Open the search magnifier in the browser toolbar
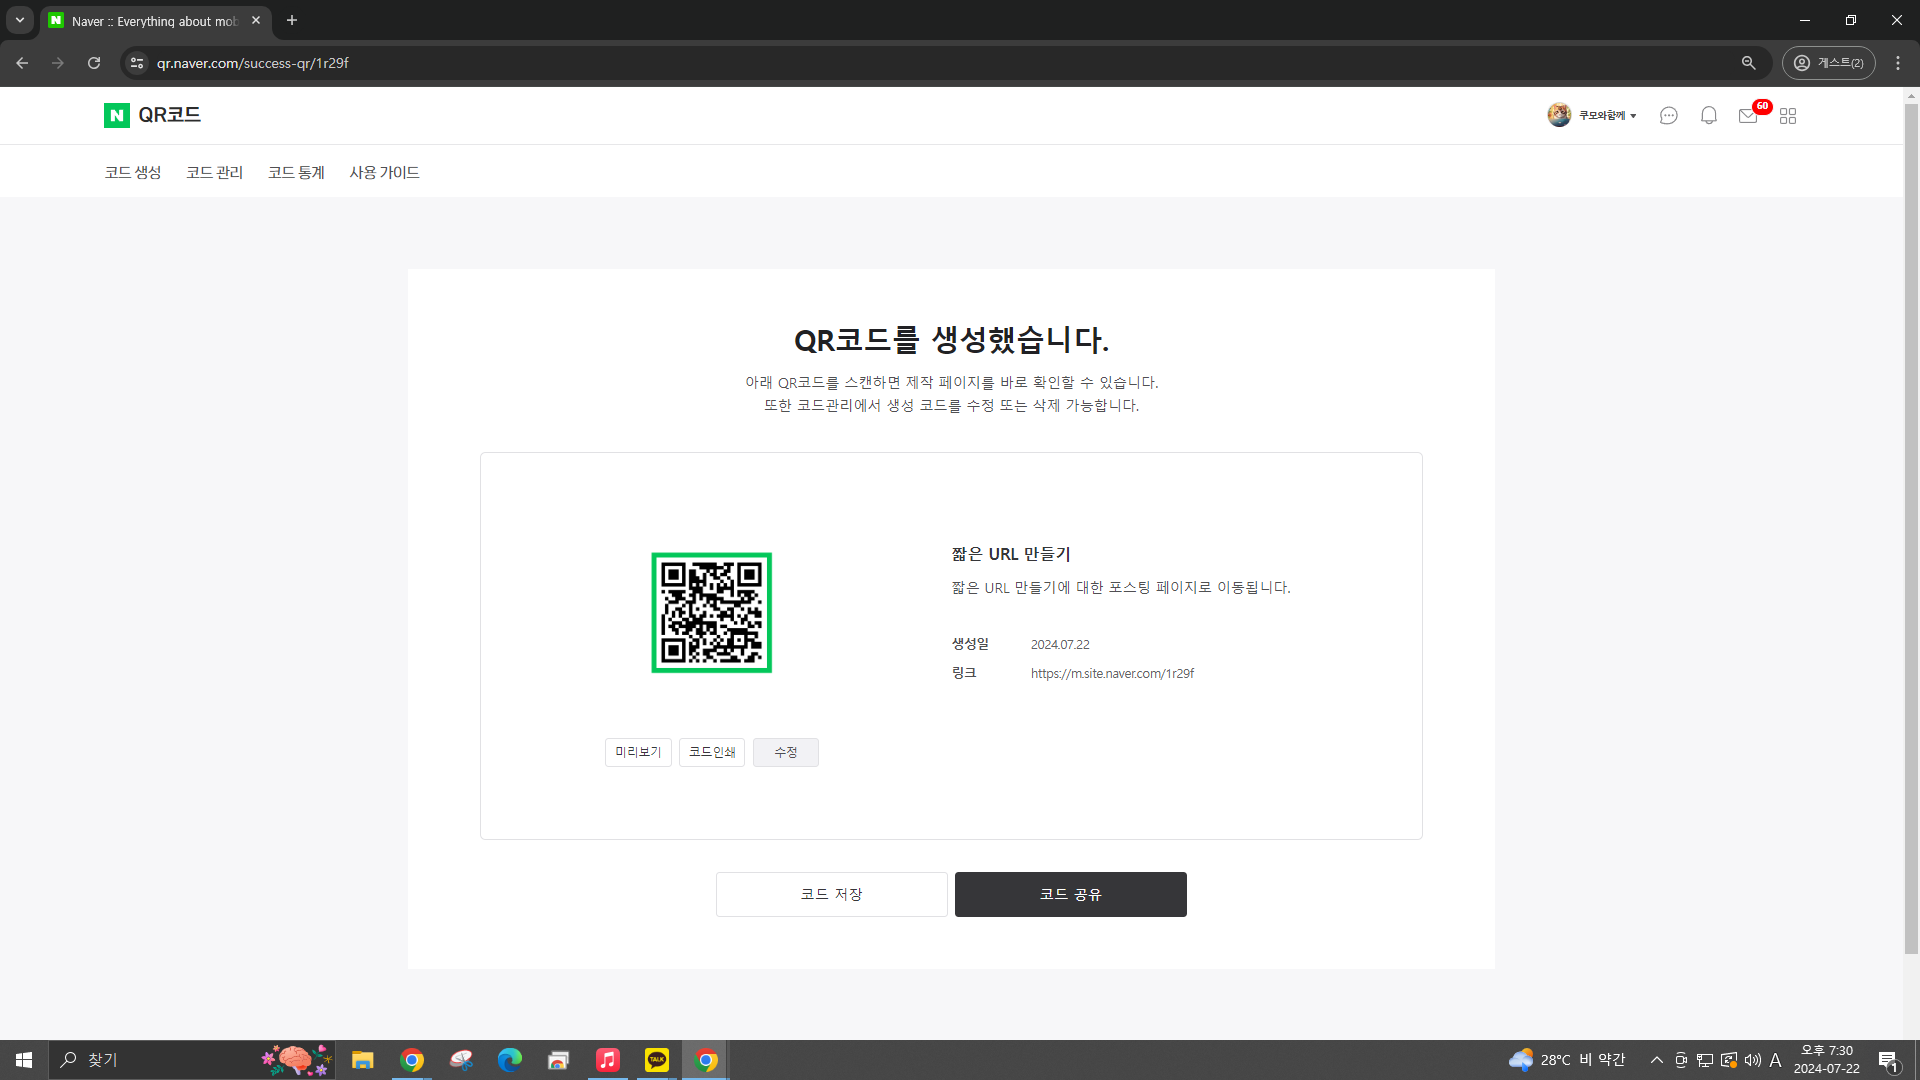The image size is (1920, 1080). coord(1748,62)
